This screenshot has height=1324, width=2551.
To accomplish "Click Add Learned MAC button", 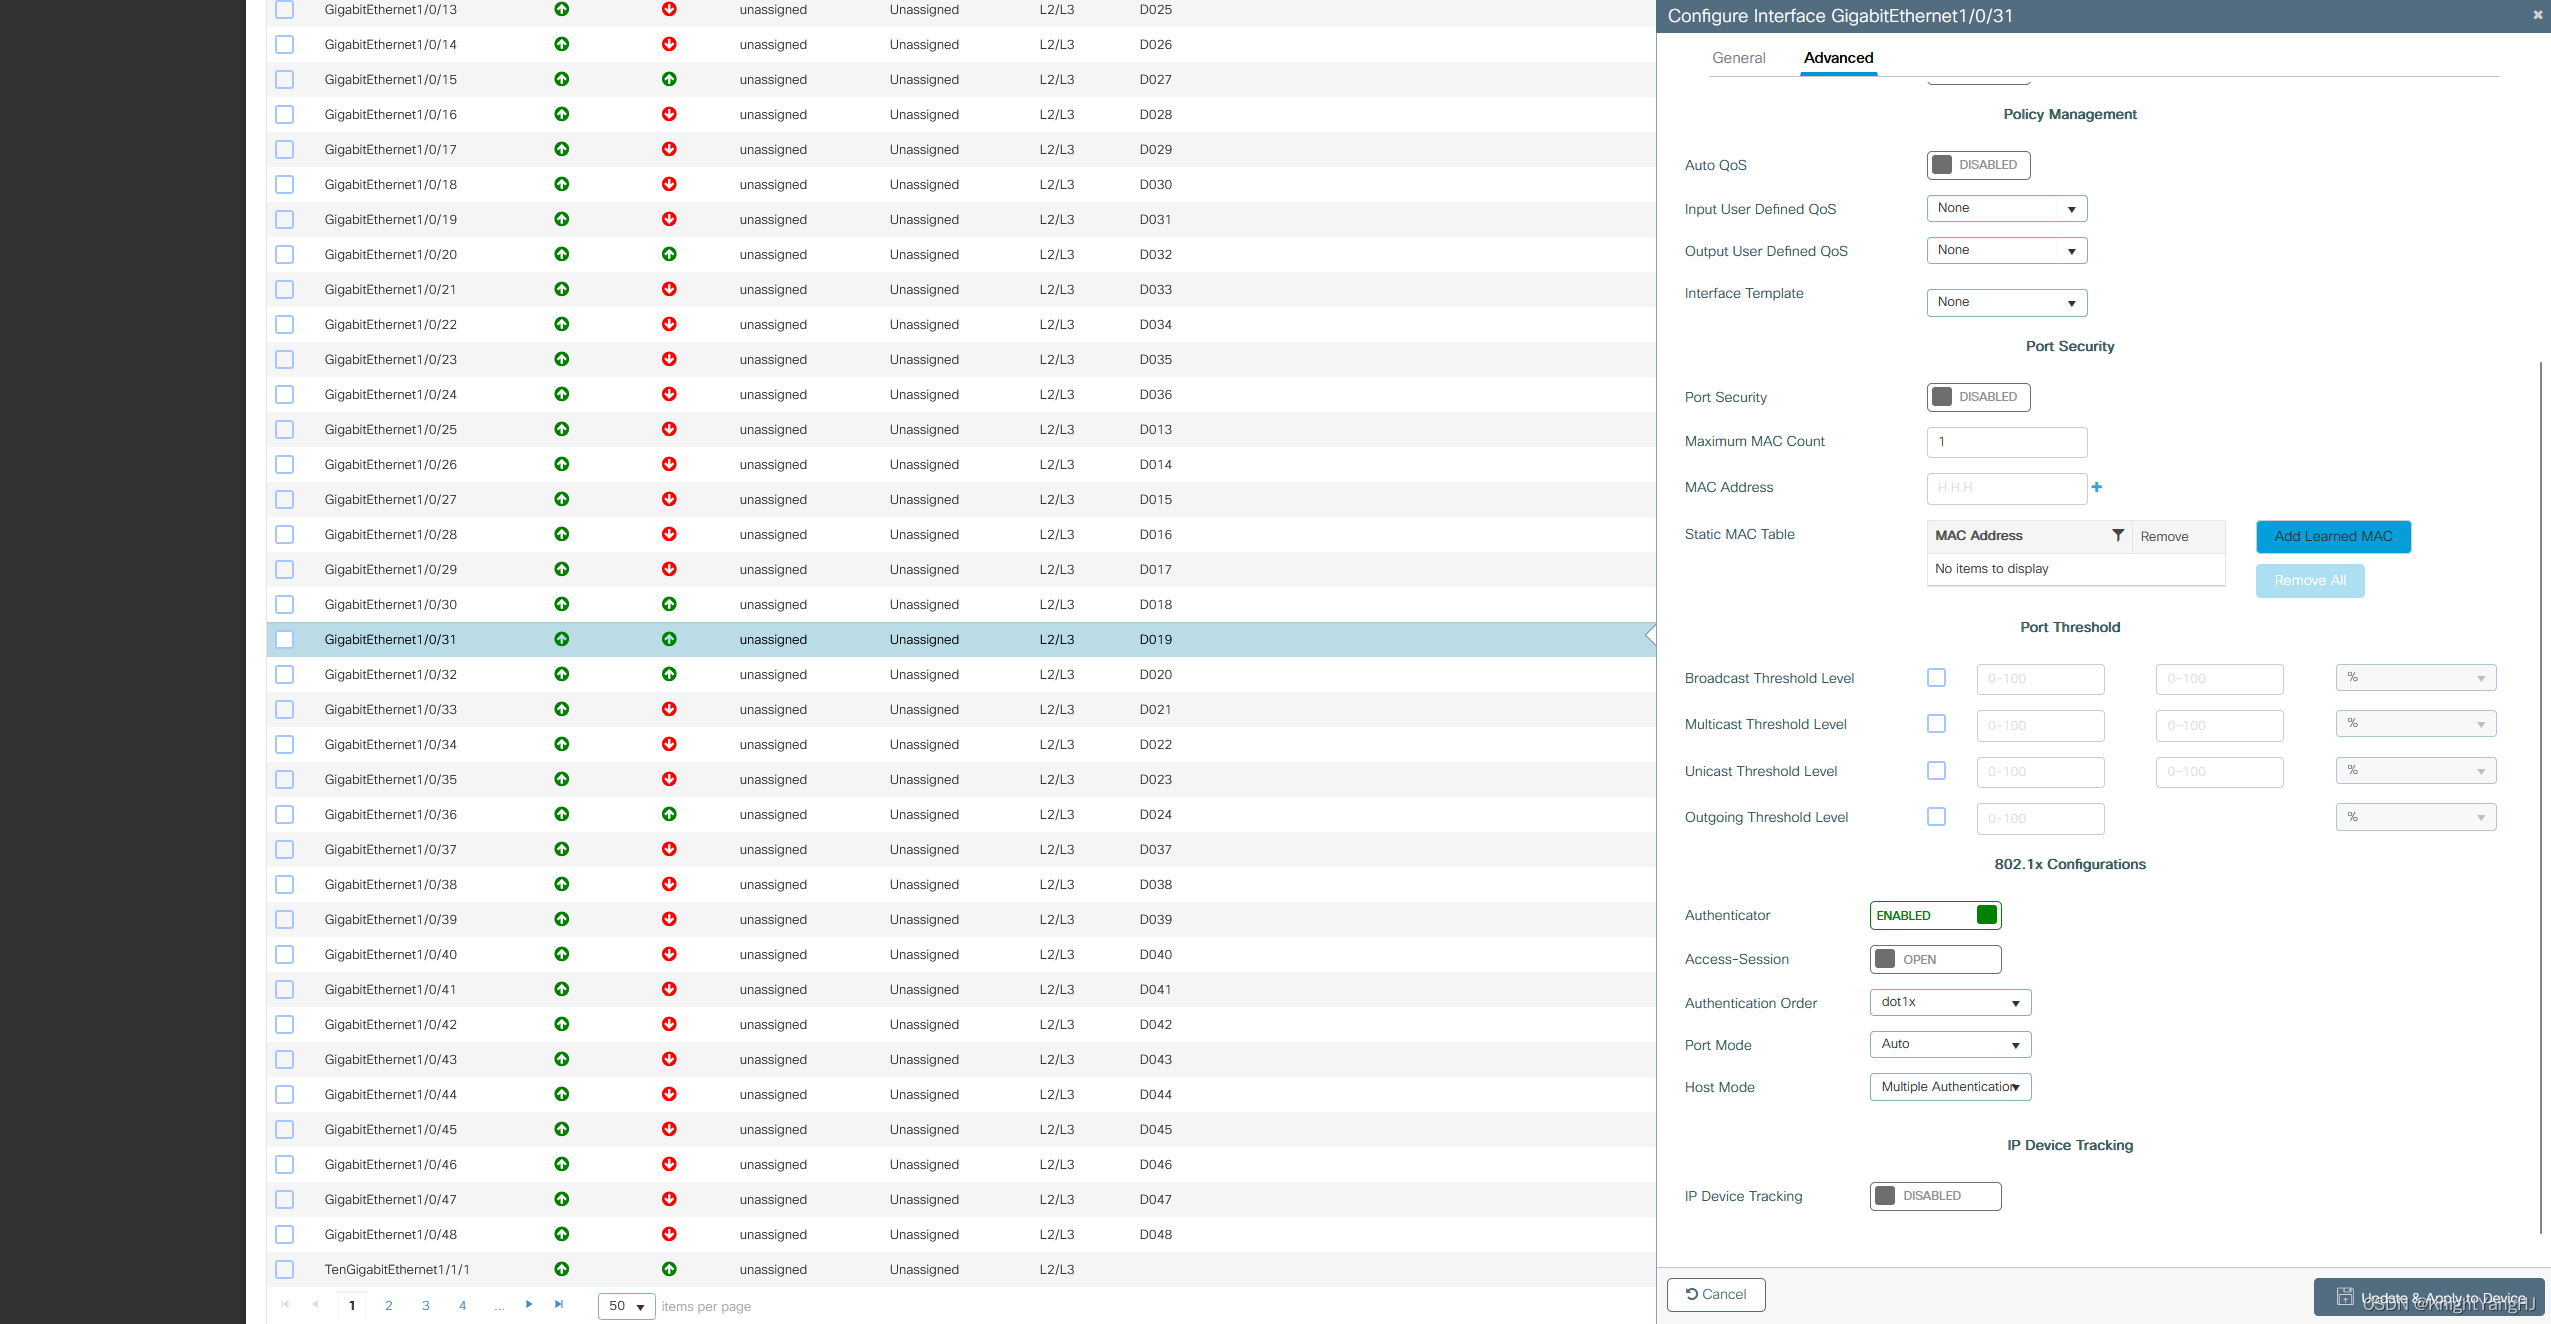I will (x=2333, y=536).
